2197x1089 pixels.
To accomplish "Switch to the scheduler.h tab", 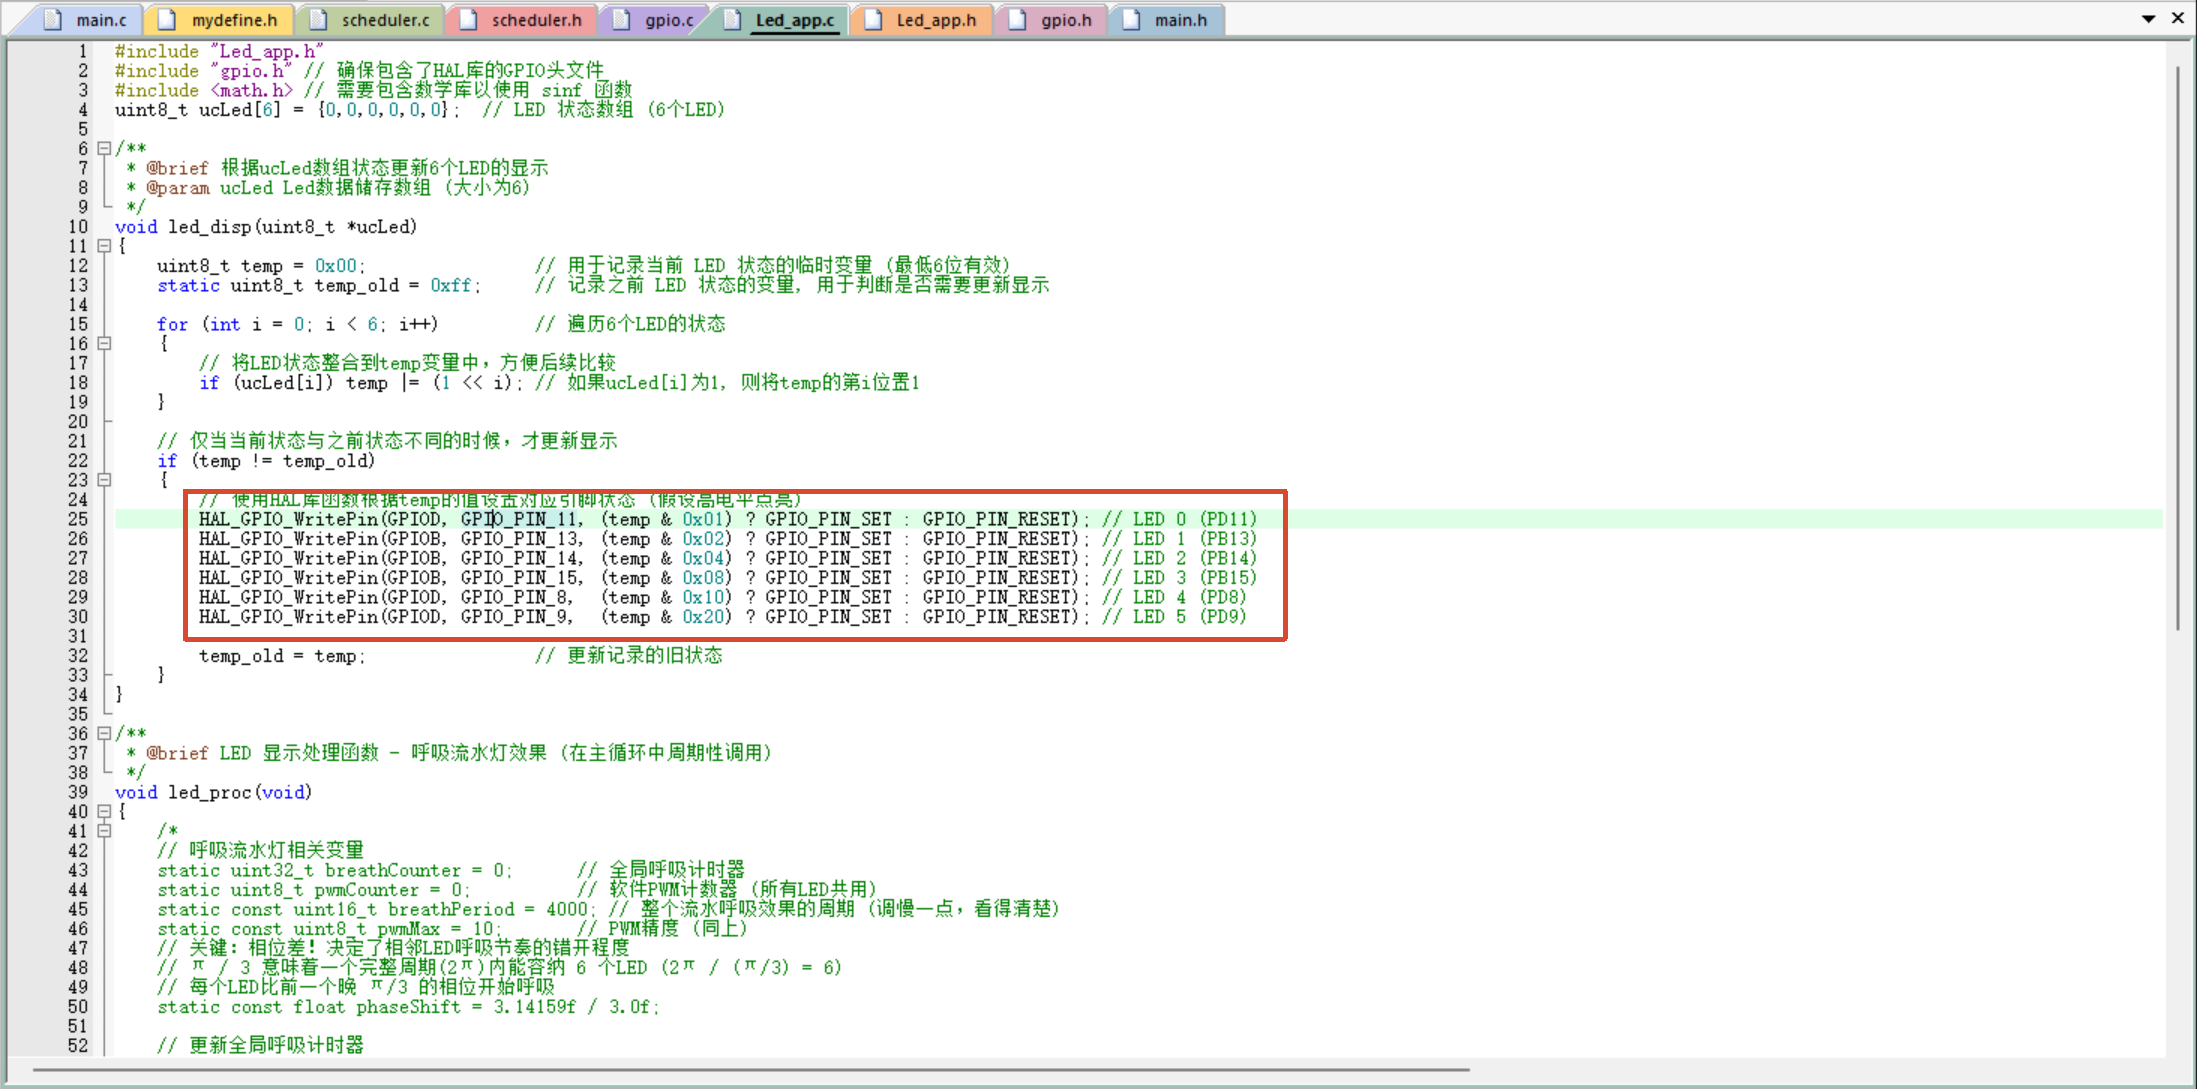I will (x=535, y=20).
